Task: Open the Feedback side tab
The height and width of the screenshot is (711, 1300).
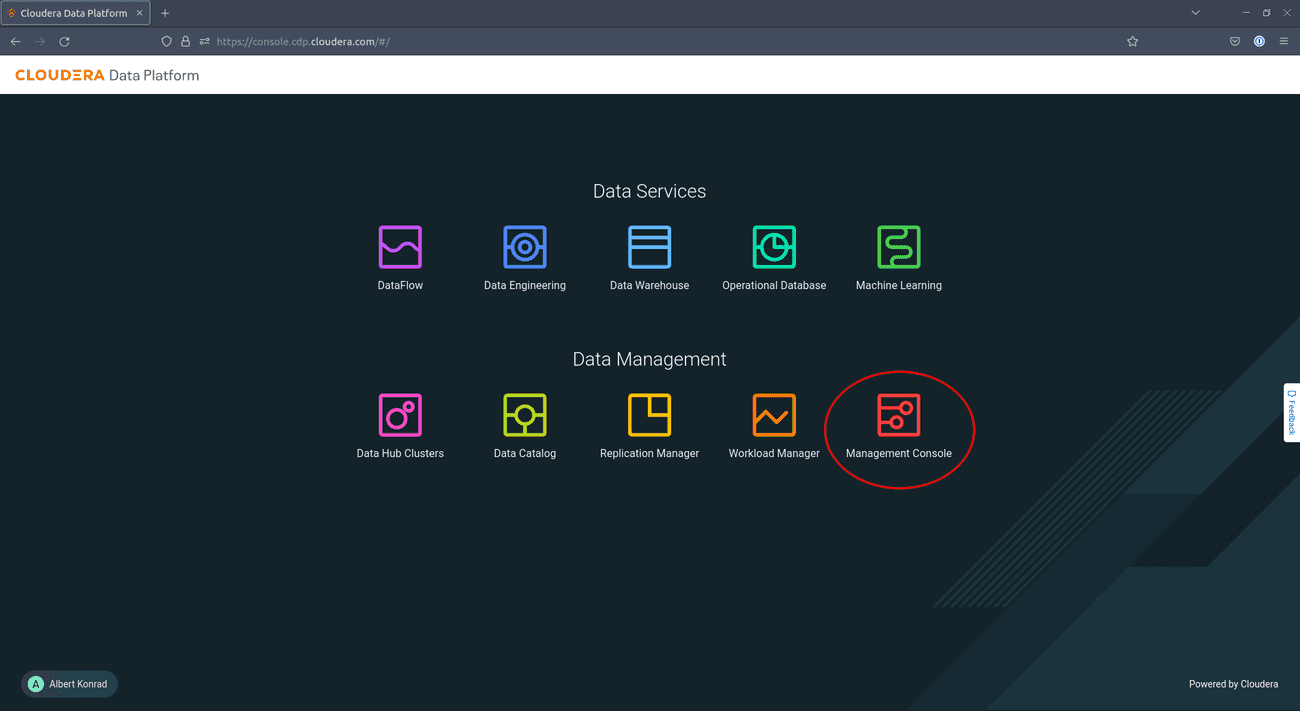Action: pyautogui.click(x=1291, y=412)
